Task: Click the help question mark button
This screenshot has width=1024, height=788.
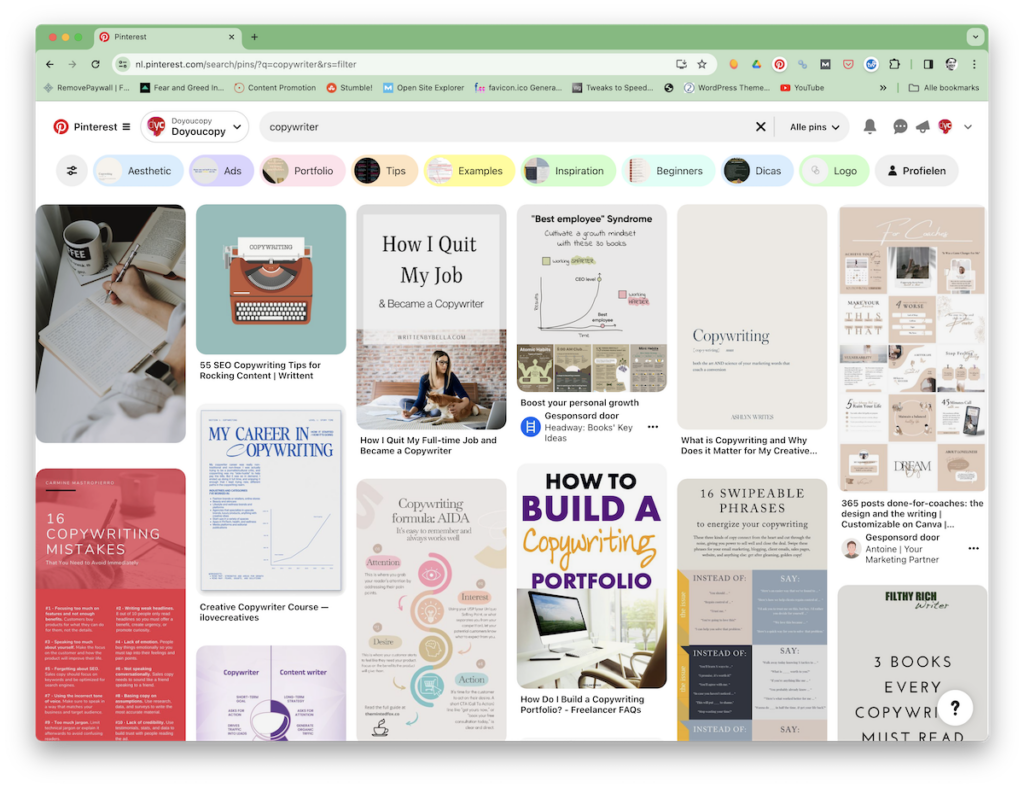Action: coord(955,708)
